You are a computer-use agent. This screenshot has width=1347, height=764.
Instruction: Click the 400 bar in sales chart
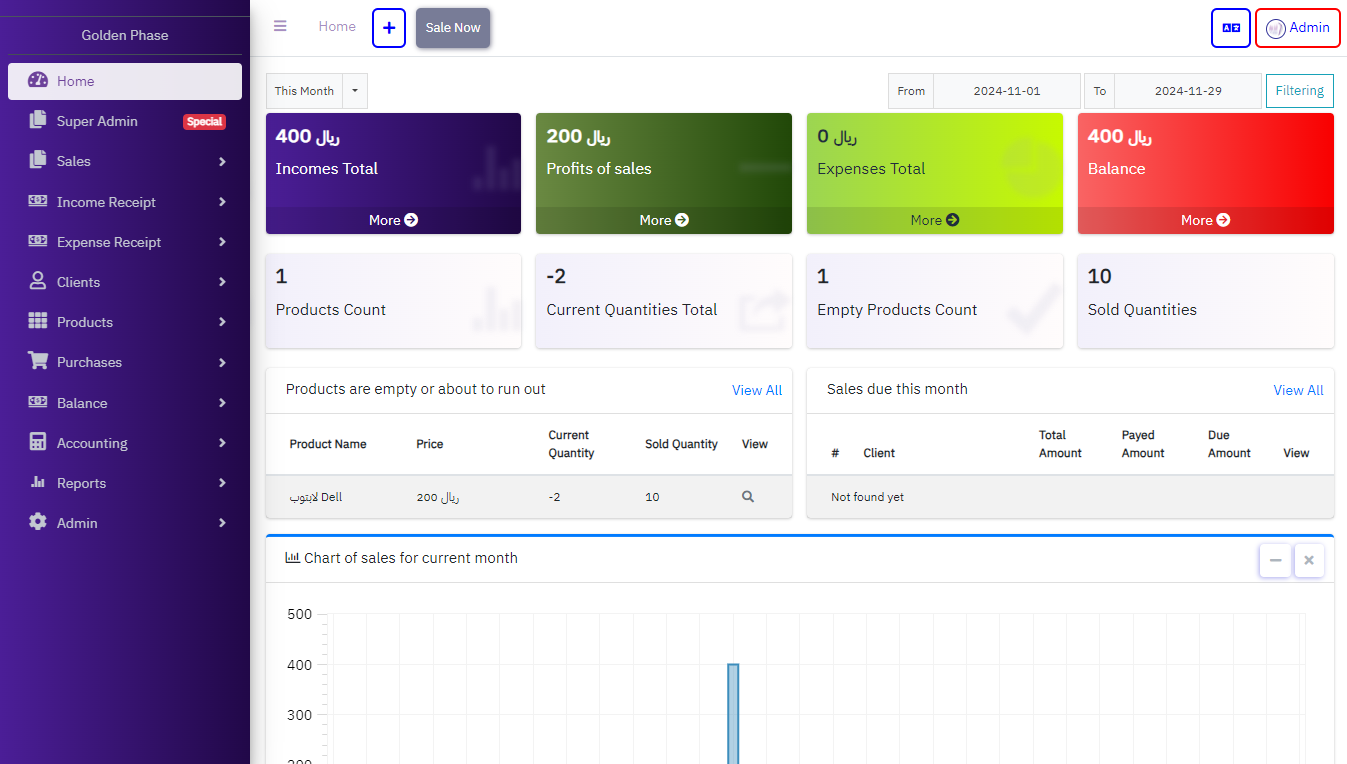click(x=733, y=713)
